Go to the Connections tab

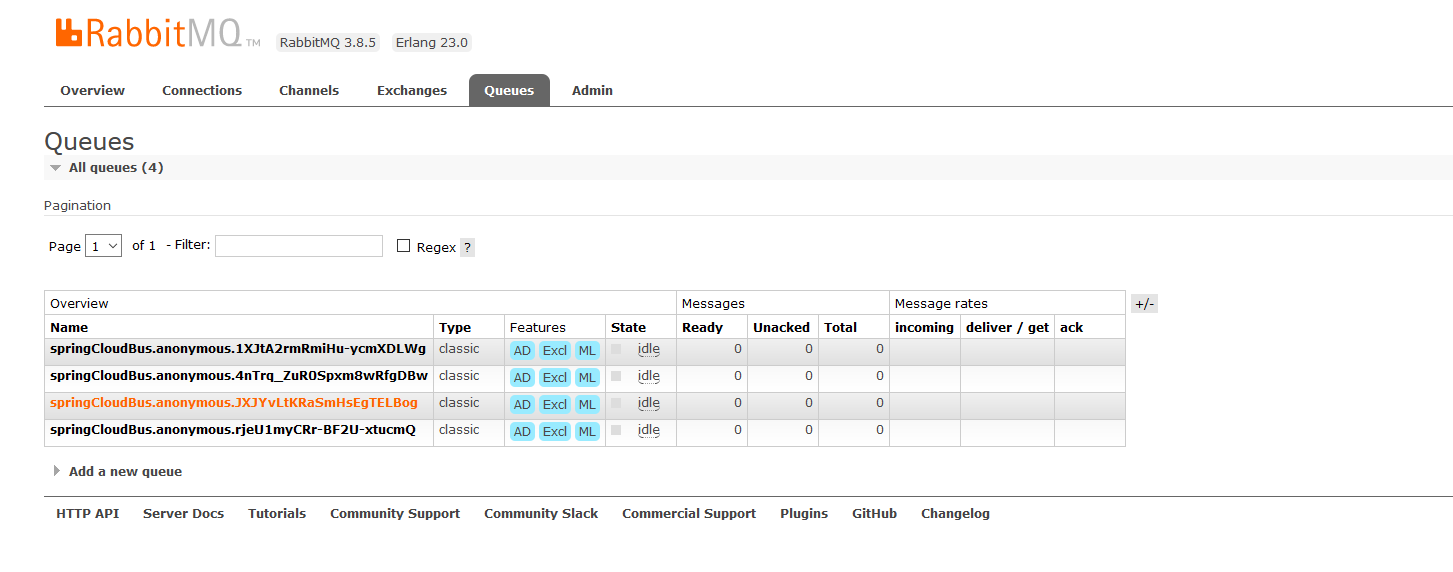pyautogui.click(x=202, y=90)
